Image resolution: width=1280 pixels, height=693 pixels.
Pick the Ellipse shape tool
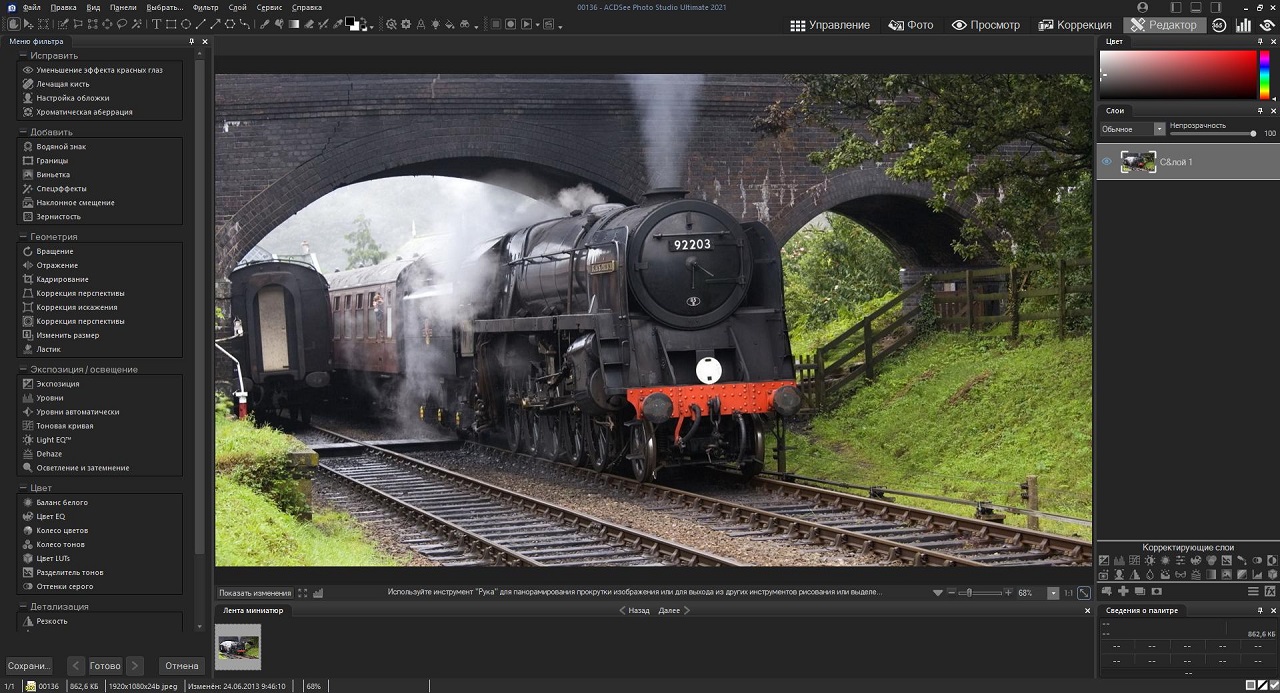pos(186,24)
